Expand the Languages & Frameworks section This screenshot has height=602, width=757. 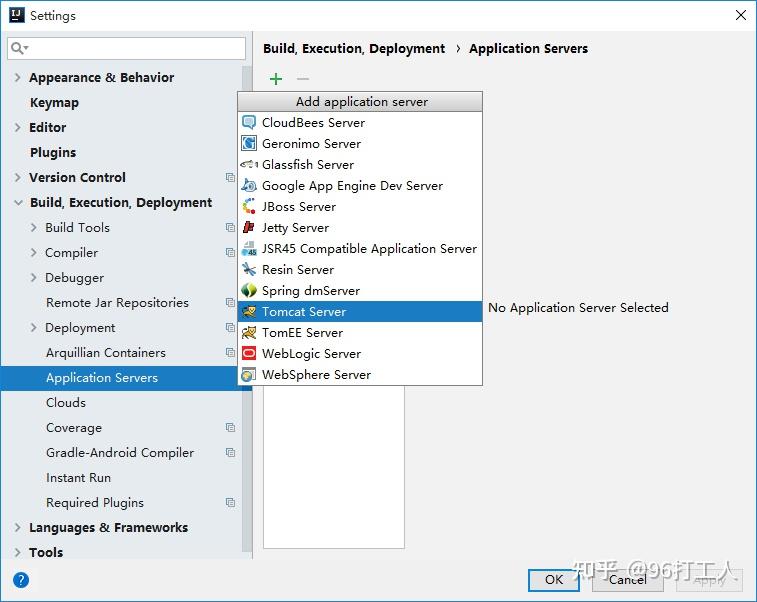pyautogui.click(x=18, y=528)
